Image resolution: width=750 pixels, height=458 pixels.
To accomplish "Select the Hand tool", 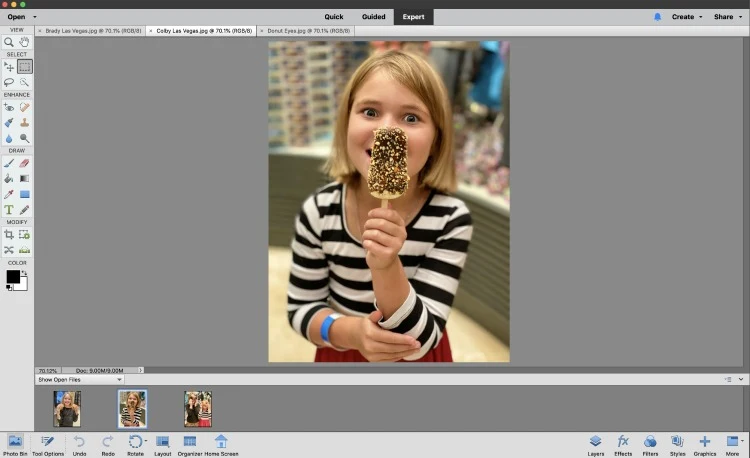I will coord(24,43).
